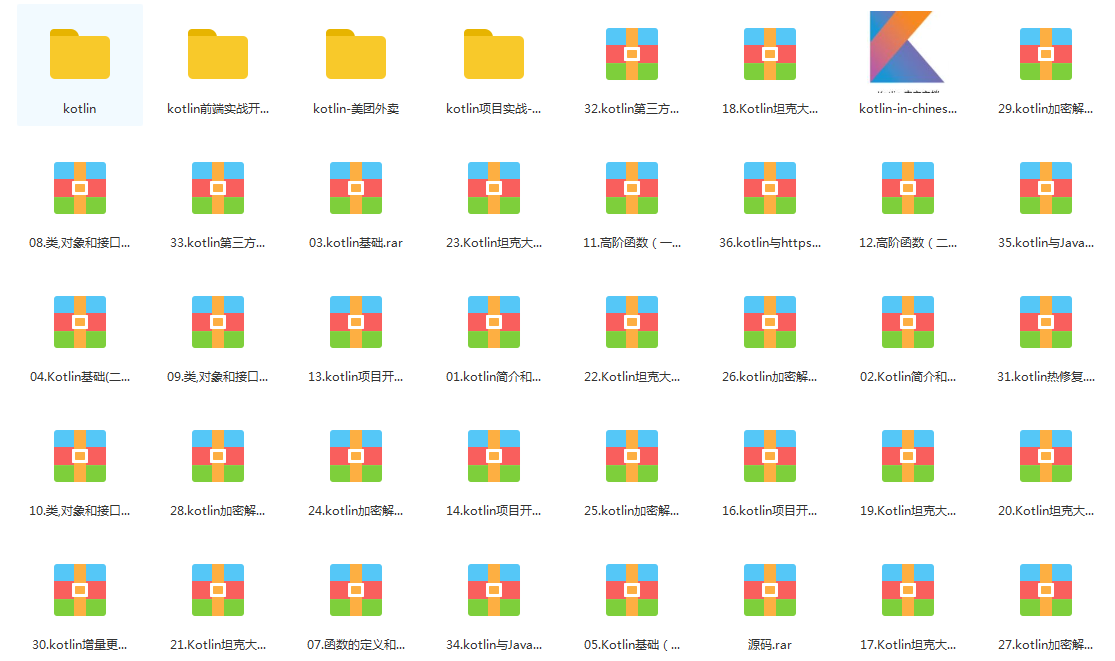Select the file label 14.kotlin项目开...
Image resolution: width=1115 pixels, height=661 pixels.
[493, 510]
